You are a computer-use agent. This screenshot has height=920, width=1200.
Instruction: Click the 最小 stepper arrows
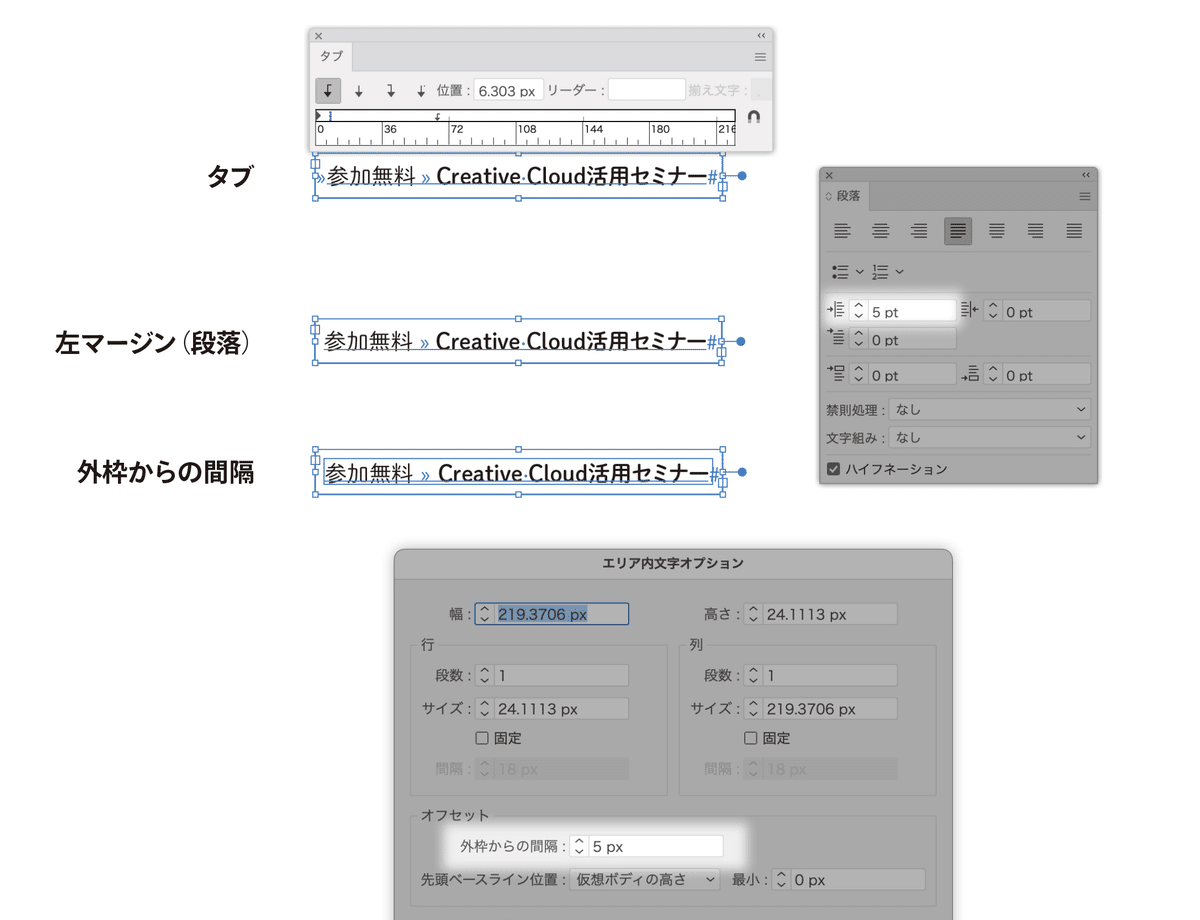tap(783, 880)
